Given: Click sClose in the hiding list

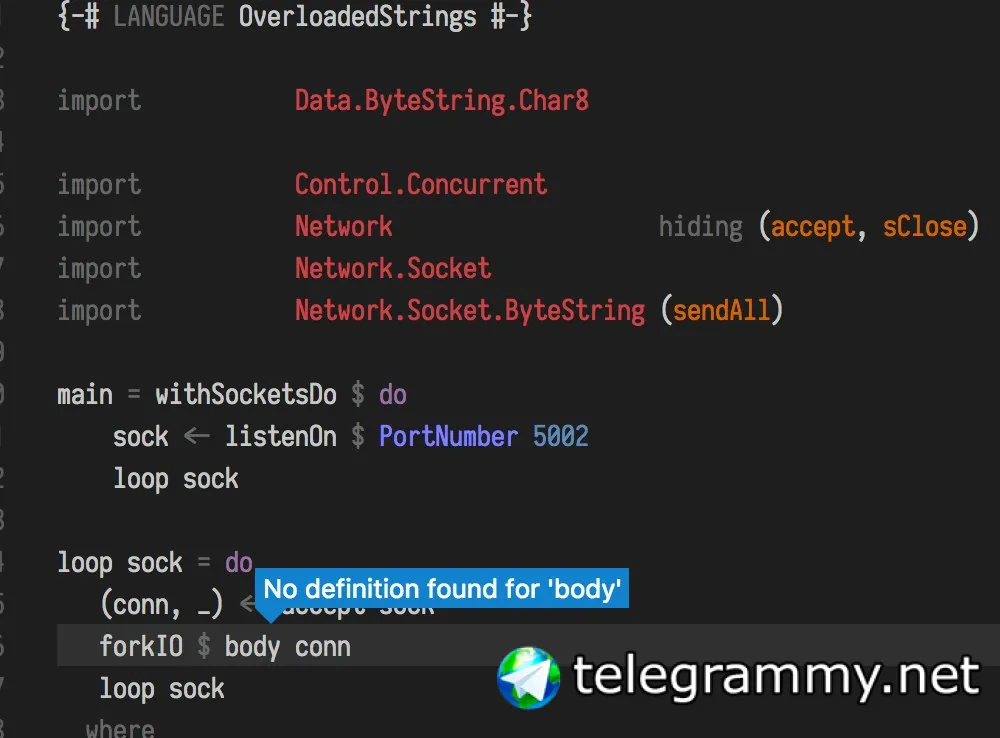Looking at the screenshot, I should click(924, 226).
